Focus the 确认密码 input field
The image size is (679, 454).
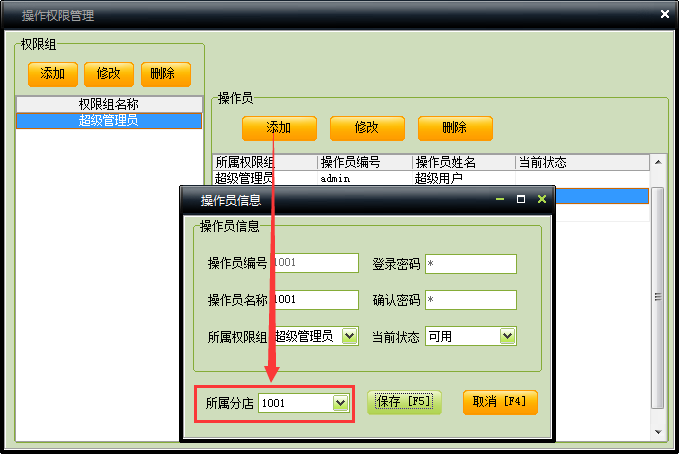pos(470,300)
